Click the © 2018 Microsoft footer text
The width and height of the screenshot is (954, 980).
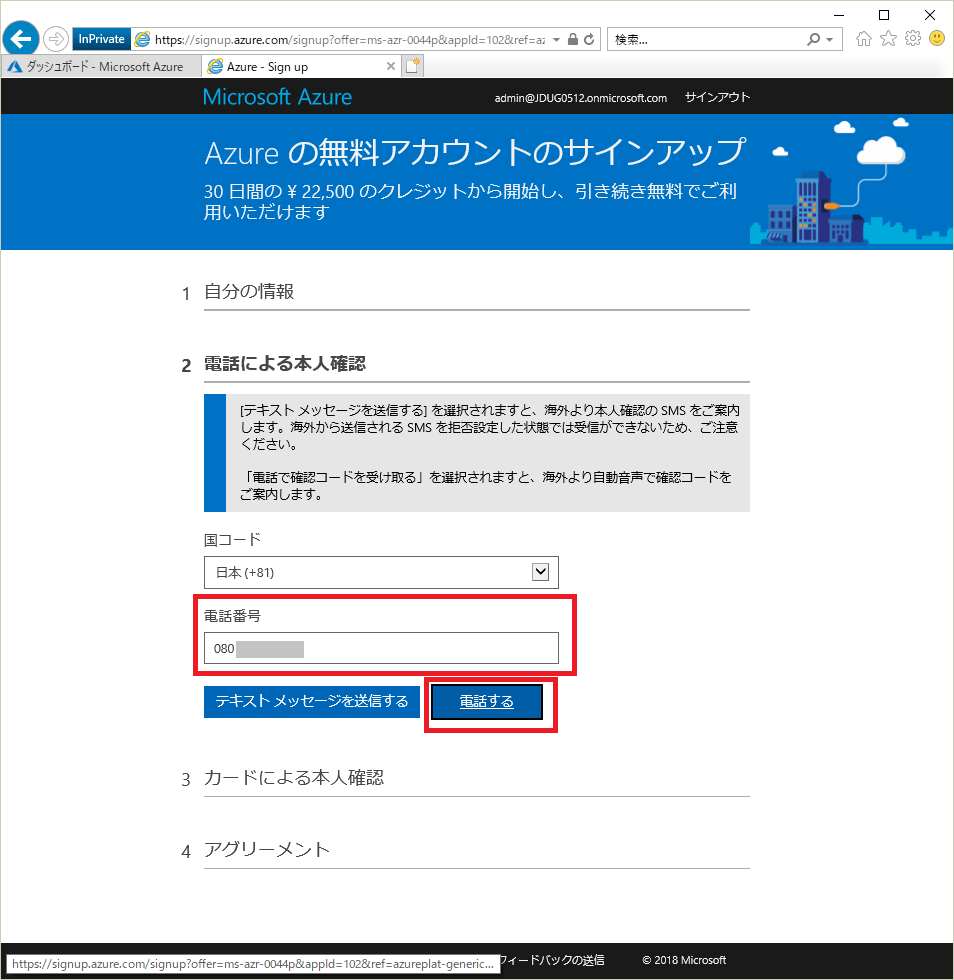(684, 960)
